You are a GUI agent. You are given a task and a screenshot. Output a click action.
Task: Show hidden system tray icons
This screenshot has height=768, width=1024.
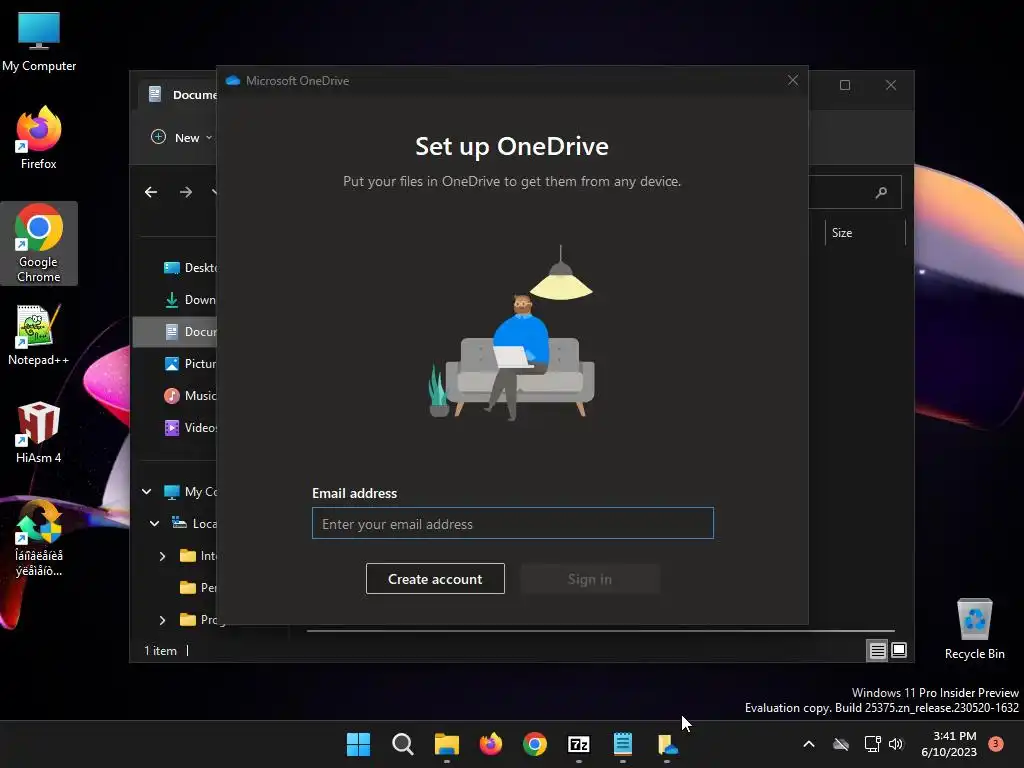coord(808,744)
